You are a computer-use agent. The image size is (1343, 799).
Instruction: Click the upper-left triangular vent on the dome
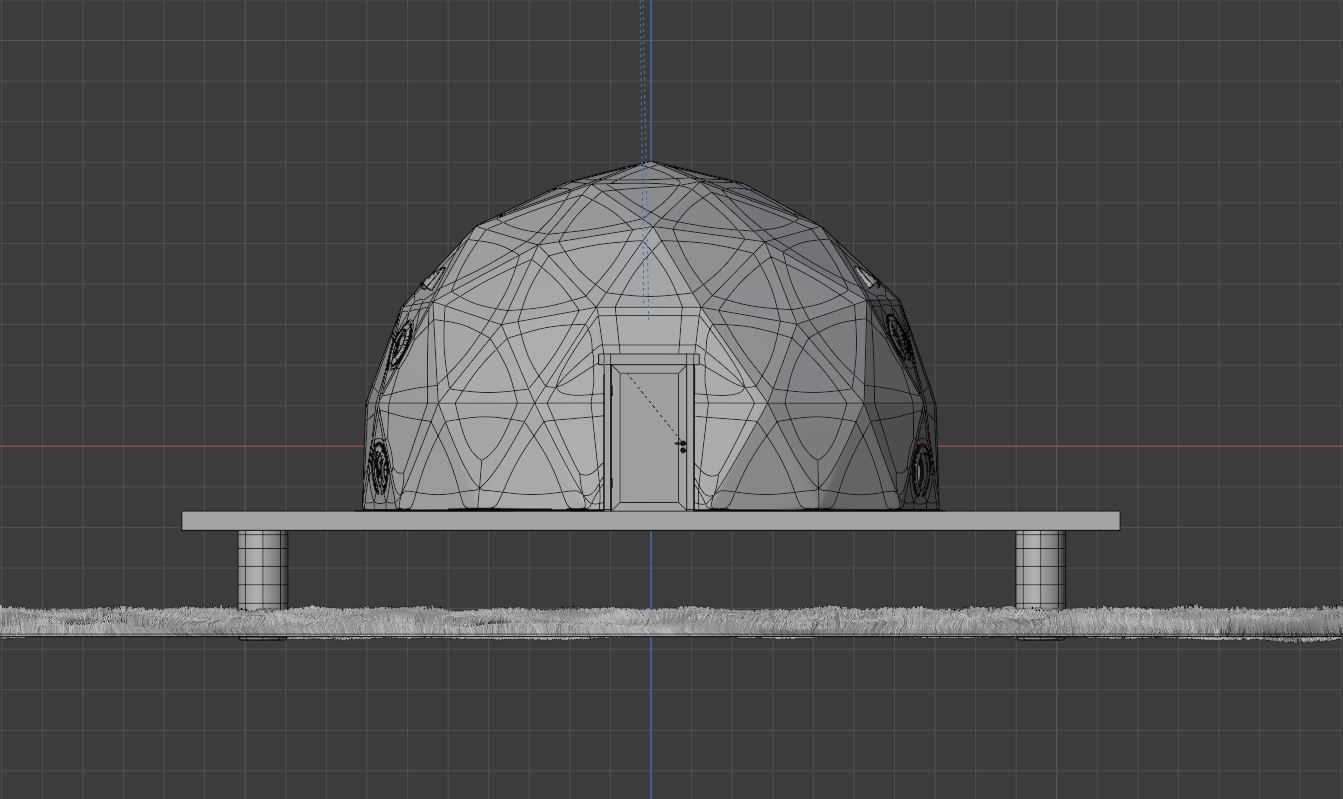coord(433,276)
